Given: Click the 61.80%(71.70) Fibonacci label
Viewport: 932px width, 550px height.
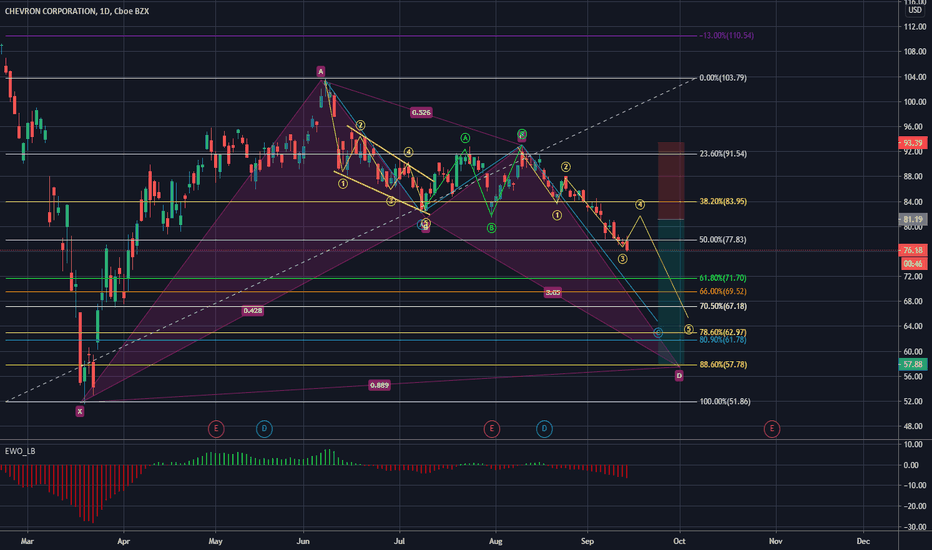Looking at the screenshot, I should pos(723,278).
